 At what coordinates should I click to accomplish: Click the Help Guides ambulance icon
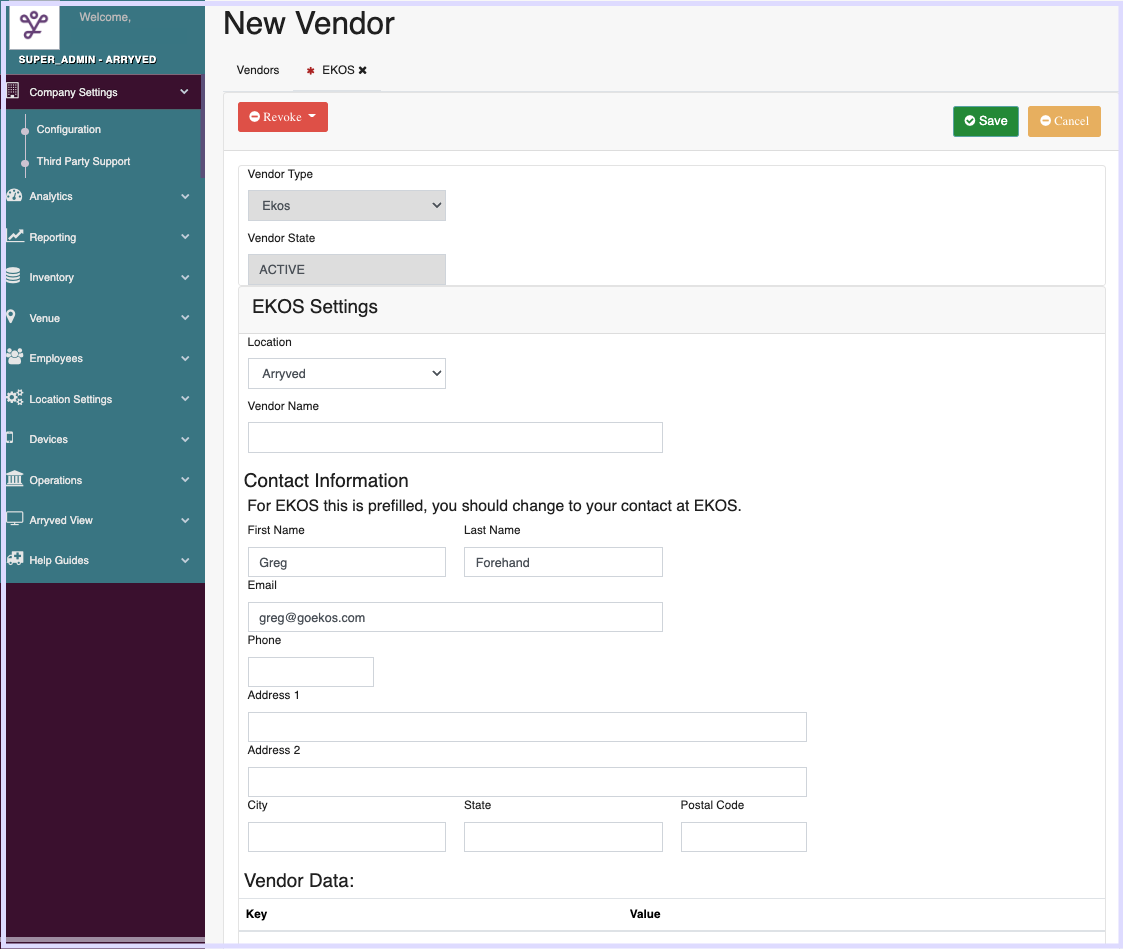pyautogui.click(x=14, y=559)
